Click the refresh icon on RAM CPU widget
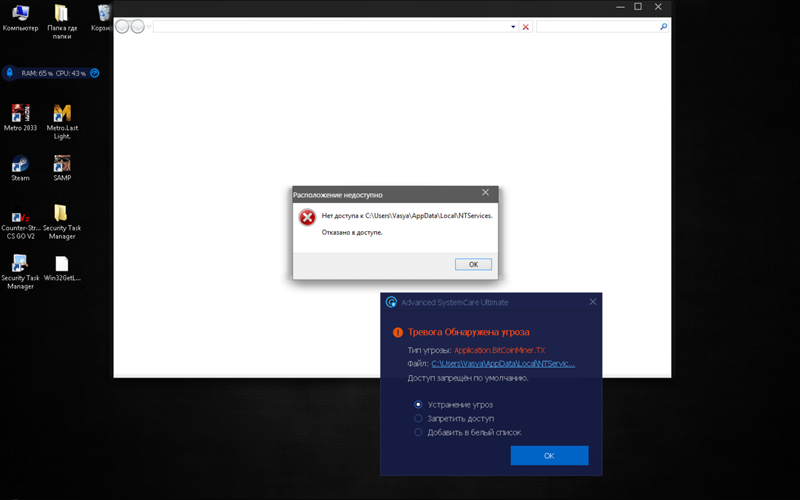This screenshot has height=500, width=800. click(x=94, y=73)
